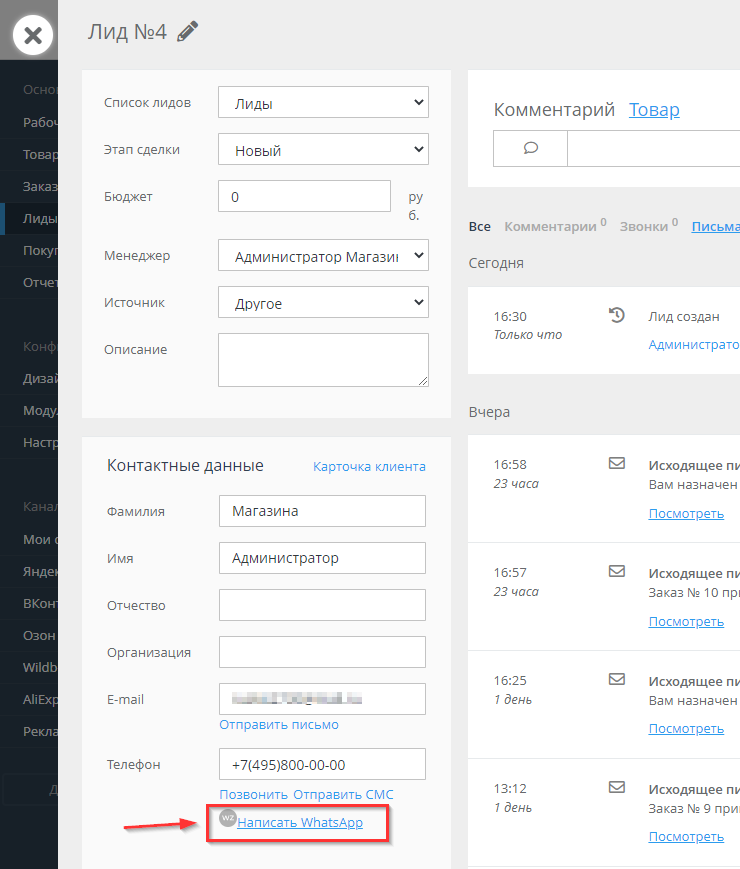This screenshot has width=740, height=869.
Task: Click pencil icon to edit lead title
Action: pyautogui.click(x=187, y=32)
